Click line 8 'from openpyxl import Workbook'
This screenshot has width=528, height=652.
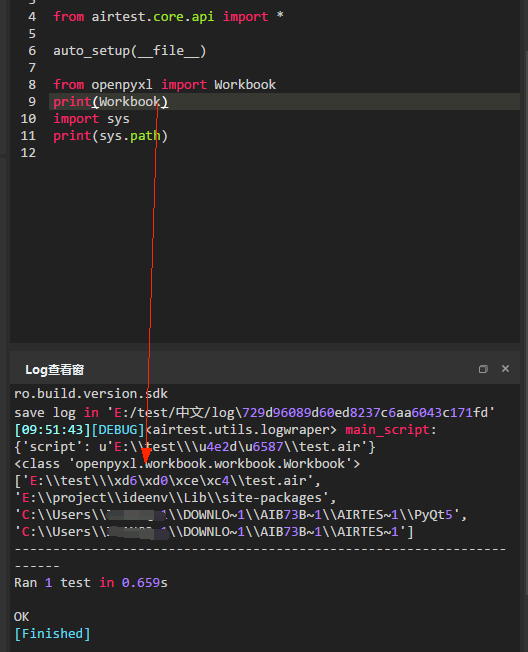click(x=164, y=85)
